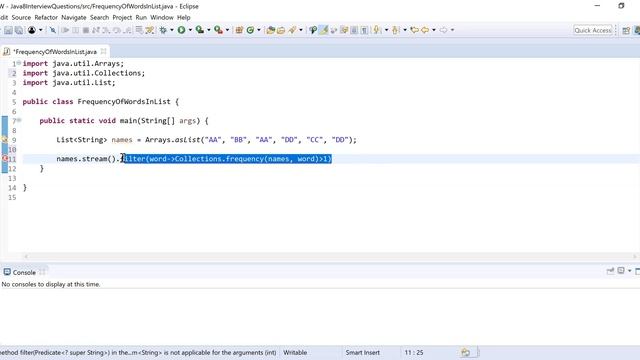Click the Suspend debug icon
Screen dimensions: 640x360
coord(76,30)
